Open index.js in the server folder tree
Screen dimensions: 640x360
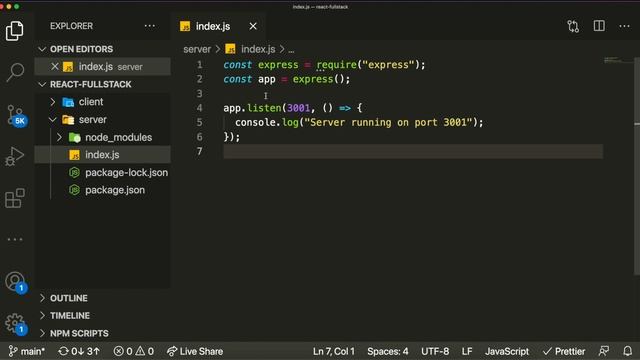pos(103,155)
